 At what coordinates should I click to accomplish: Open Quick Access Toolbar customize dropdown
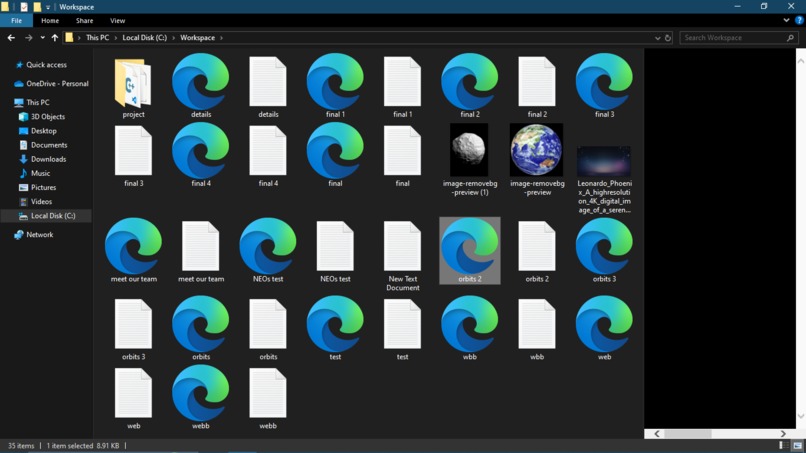(48, 7)
